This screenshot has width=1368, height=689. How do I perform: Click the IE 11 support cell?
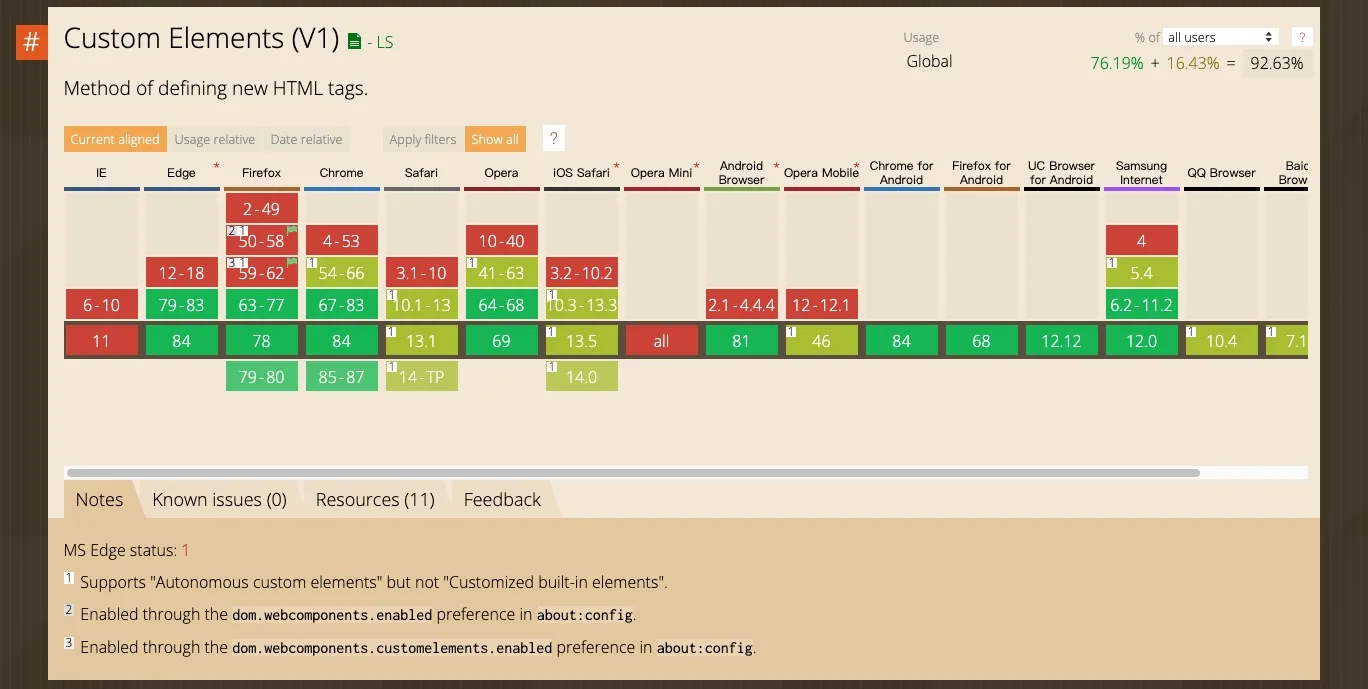101,341
